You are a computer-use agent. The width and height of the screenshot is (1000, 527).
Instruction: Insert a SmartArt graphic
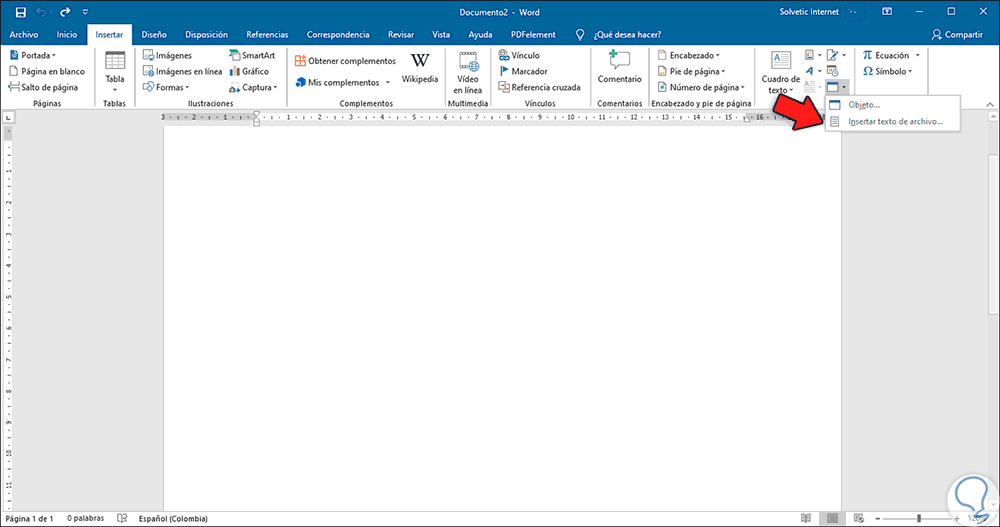(x=252, y=56)
